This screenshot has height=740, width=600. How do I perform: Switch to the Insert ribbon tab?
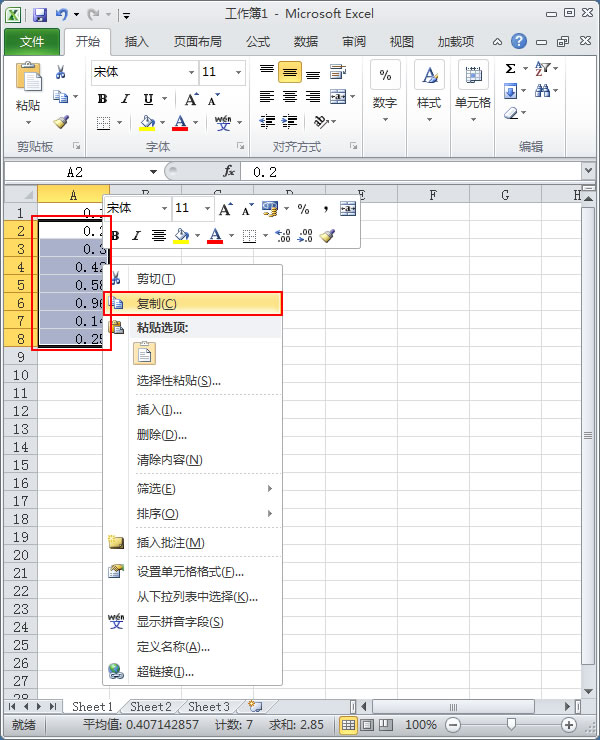point(136,42)
